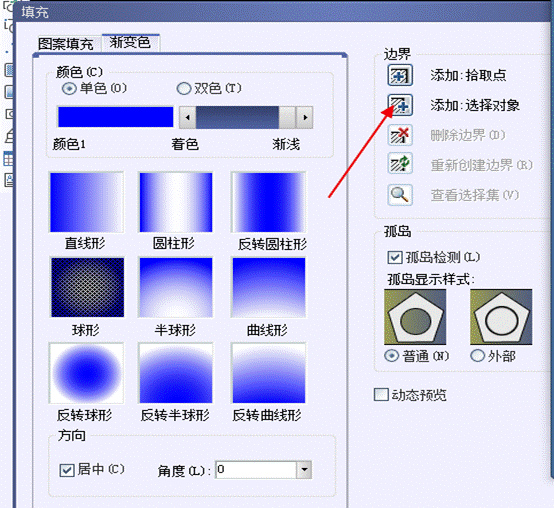Toggle the 孤岛检测 island detection checkbox
Image resolution: width=554 pixels, height=508 pixels.
click(395, 257)
